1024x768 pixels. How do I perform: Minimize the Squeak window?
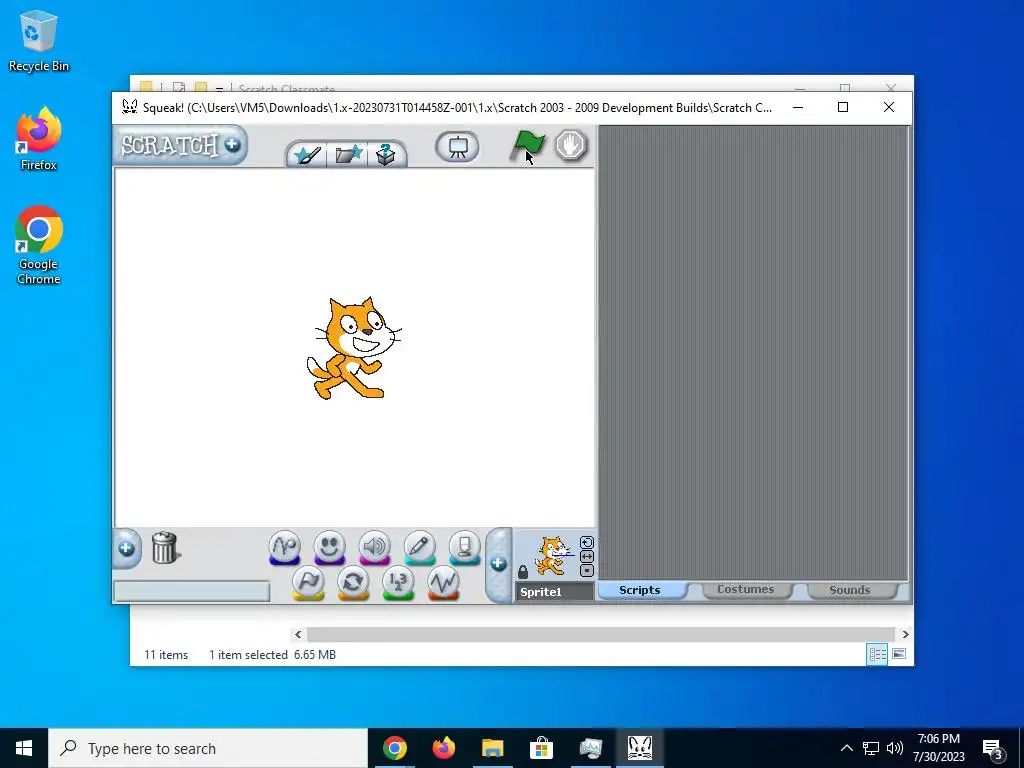click(x=798, y=107)
